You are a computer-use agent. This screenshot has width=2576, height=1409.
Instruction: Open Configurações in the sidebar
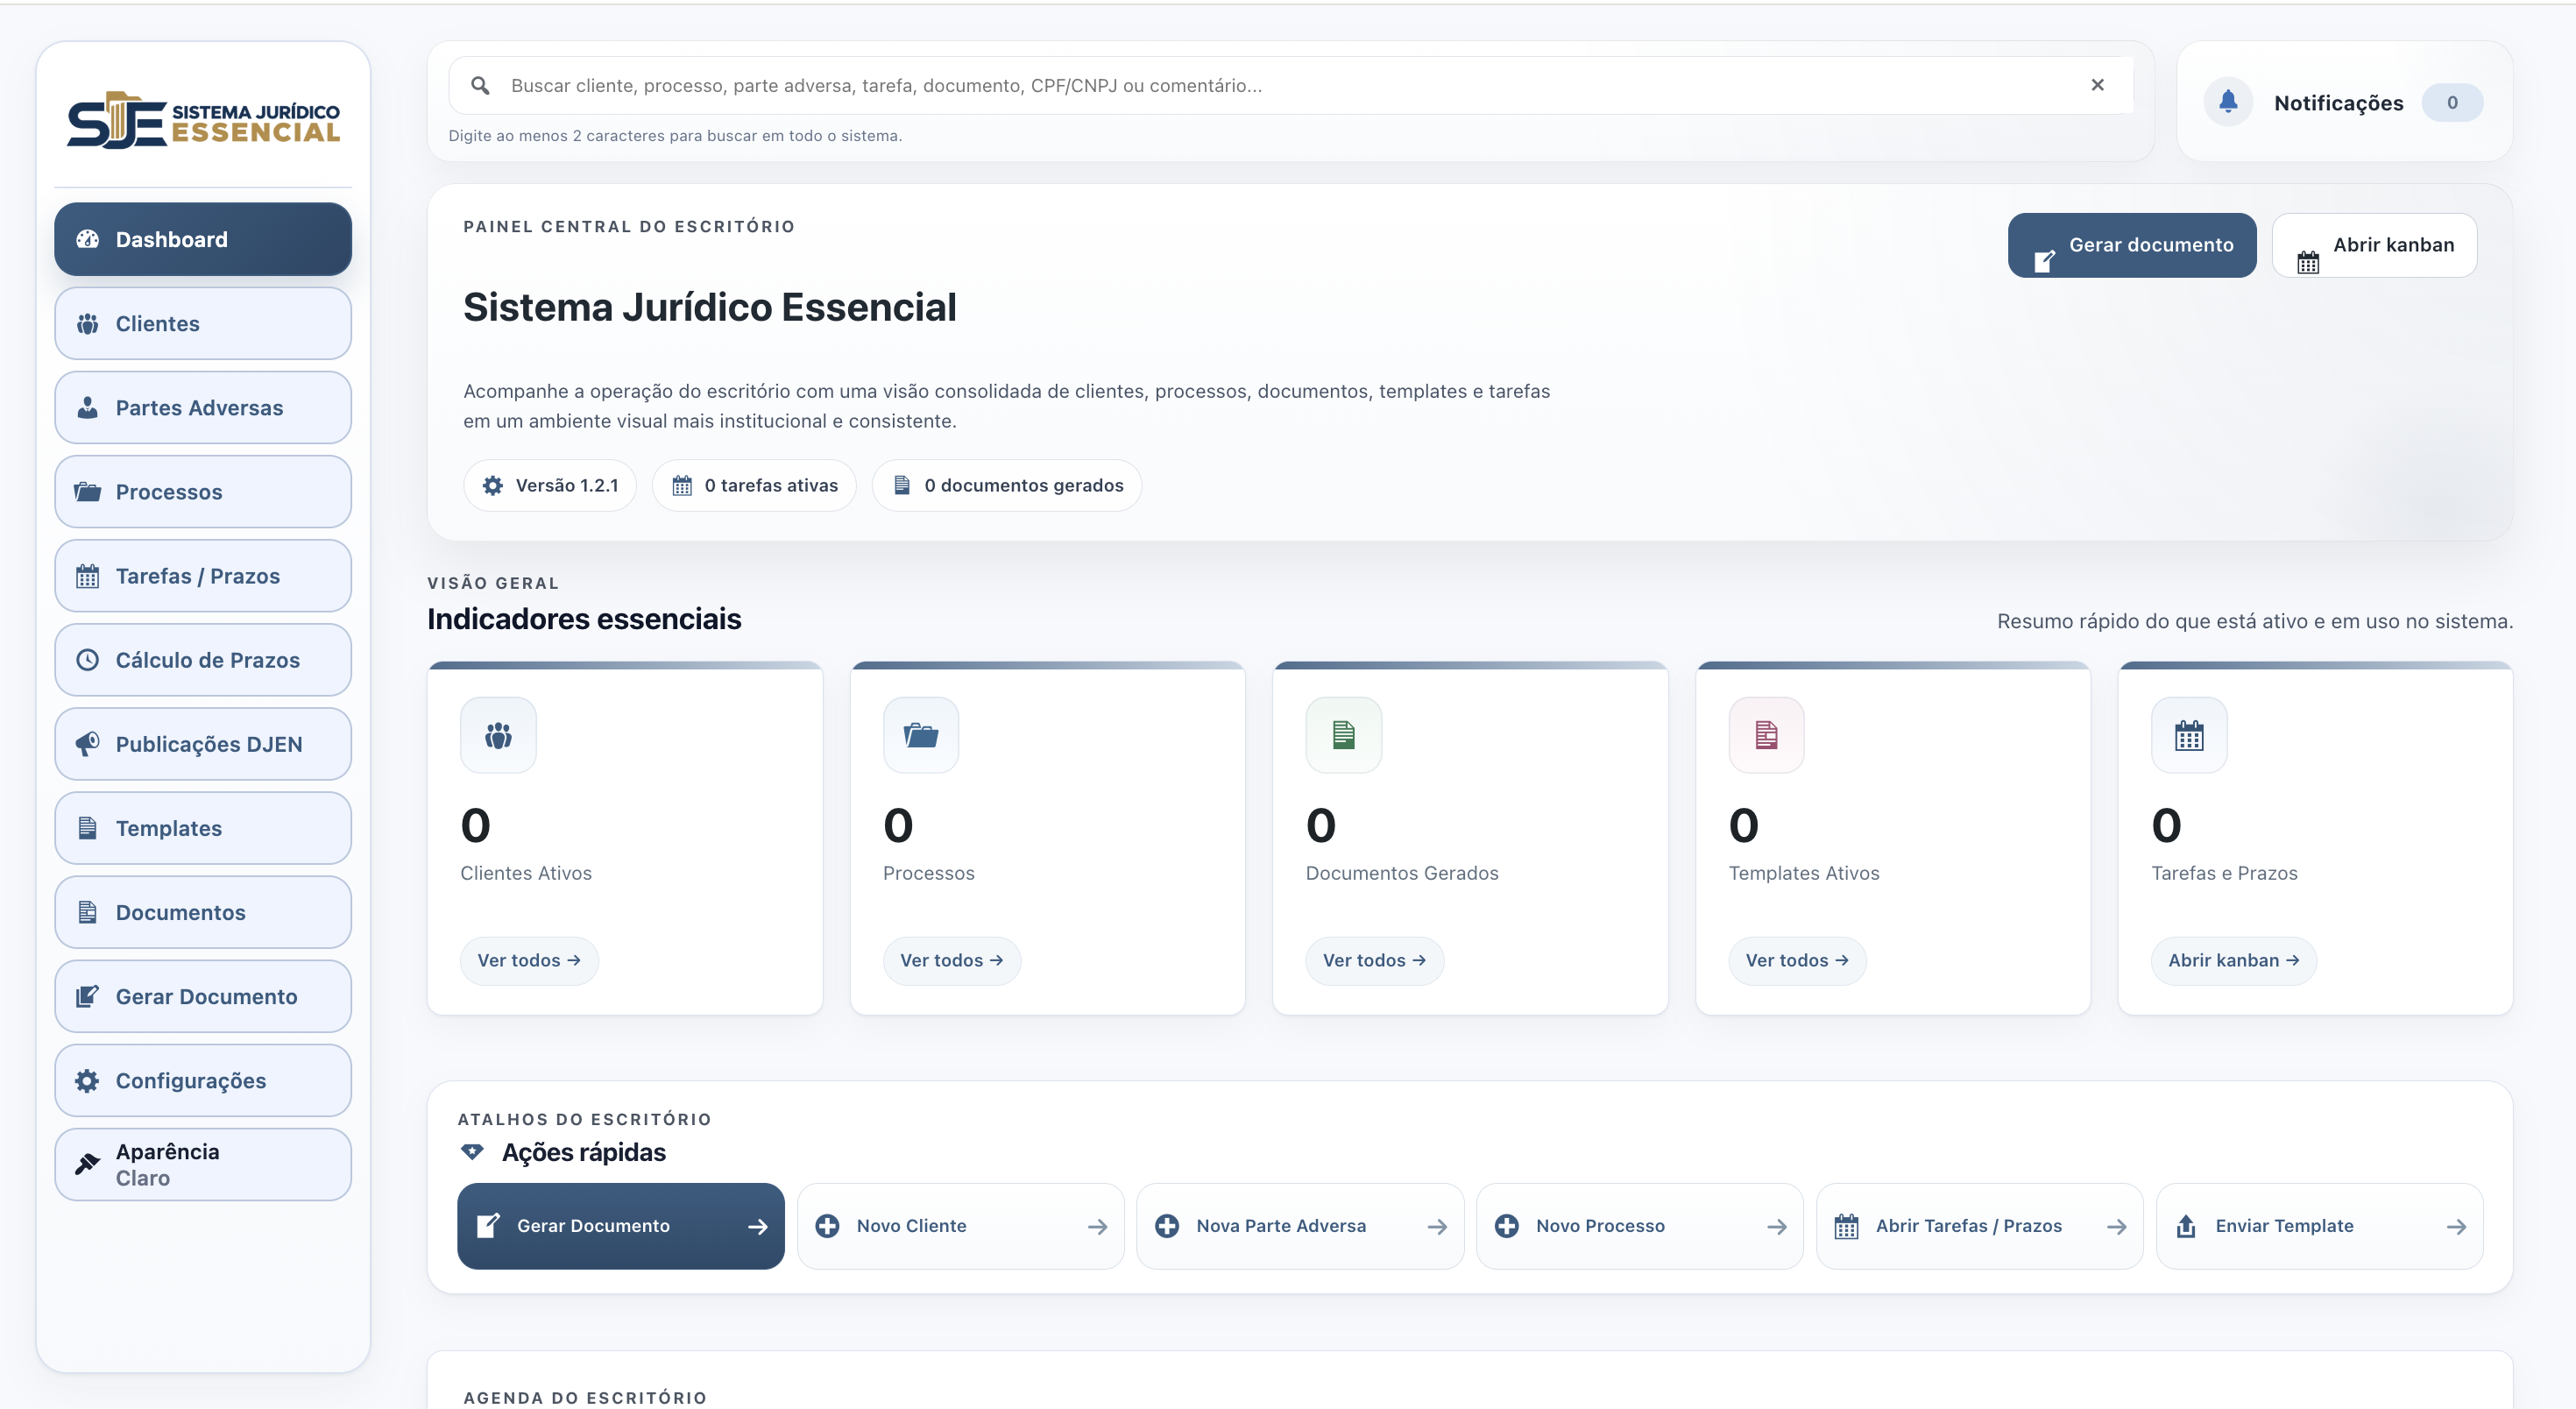click(x=203, y=1080)
